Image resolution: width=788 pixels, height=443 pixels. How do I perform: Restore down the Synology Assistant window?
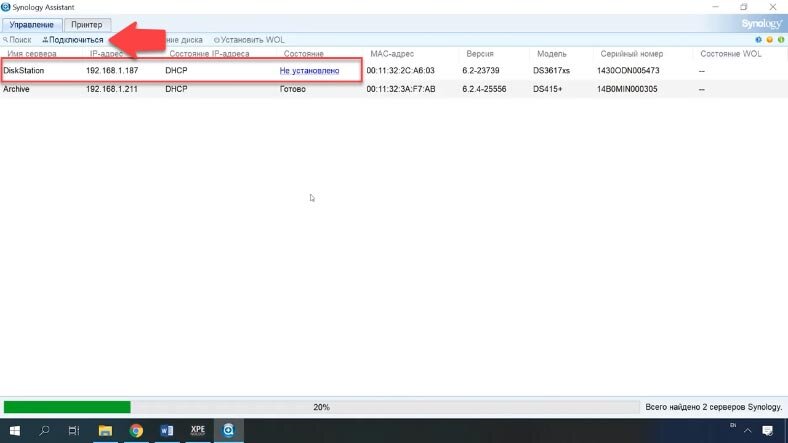[744, 7]
